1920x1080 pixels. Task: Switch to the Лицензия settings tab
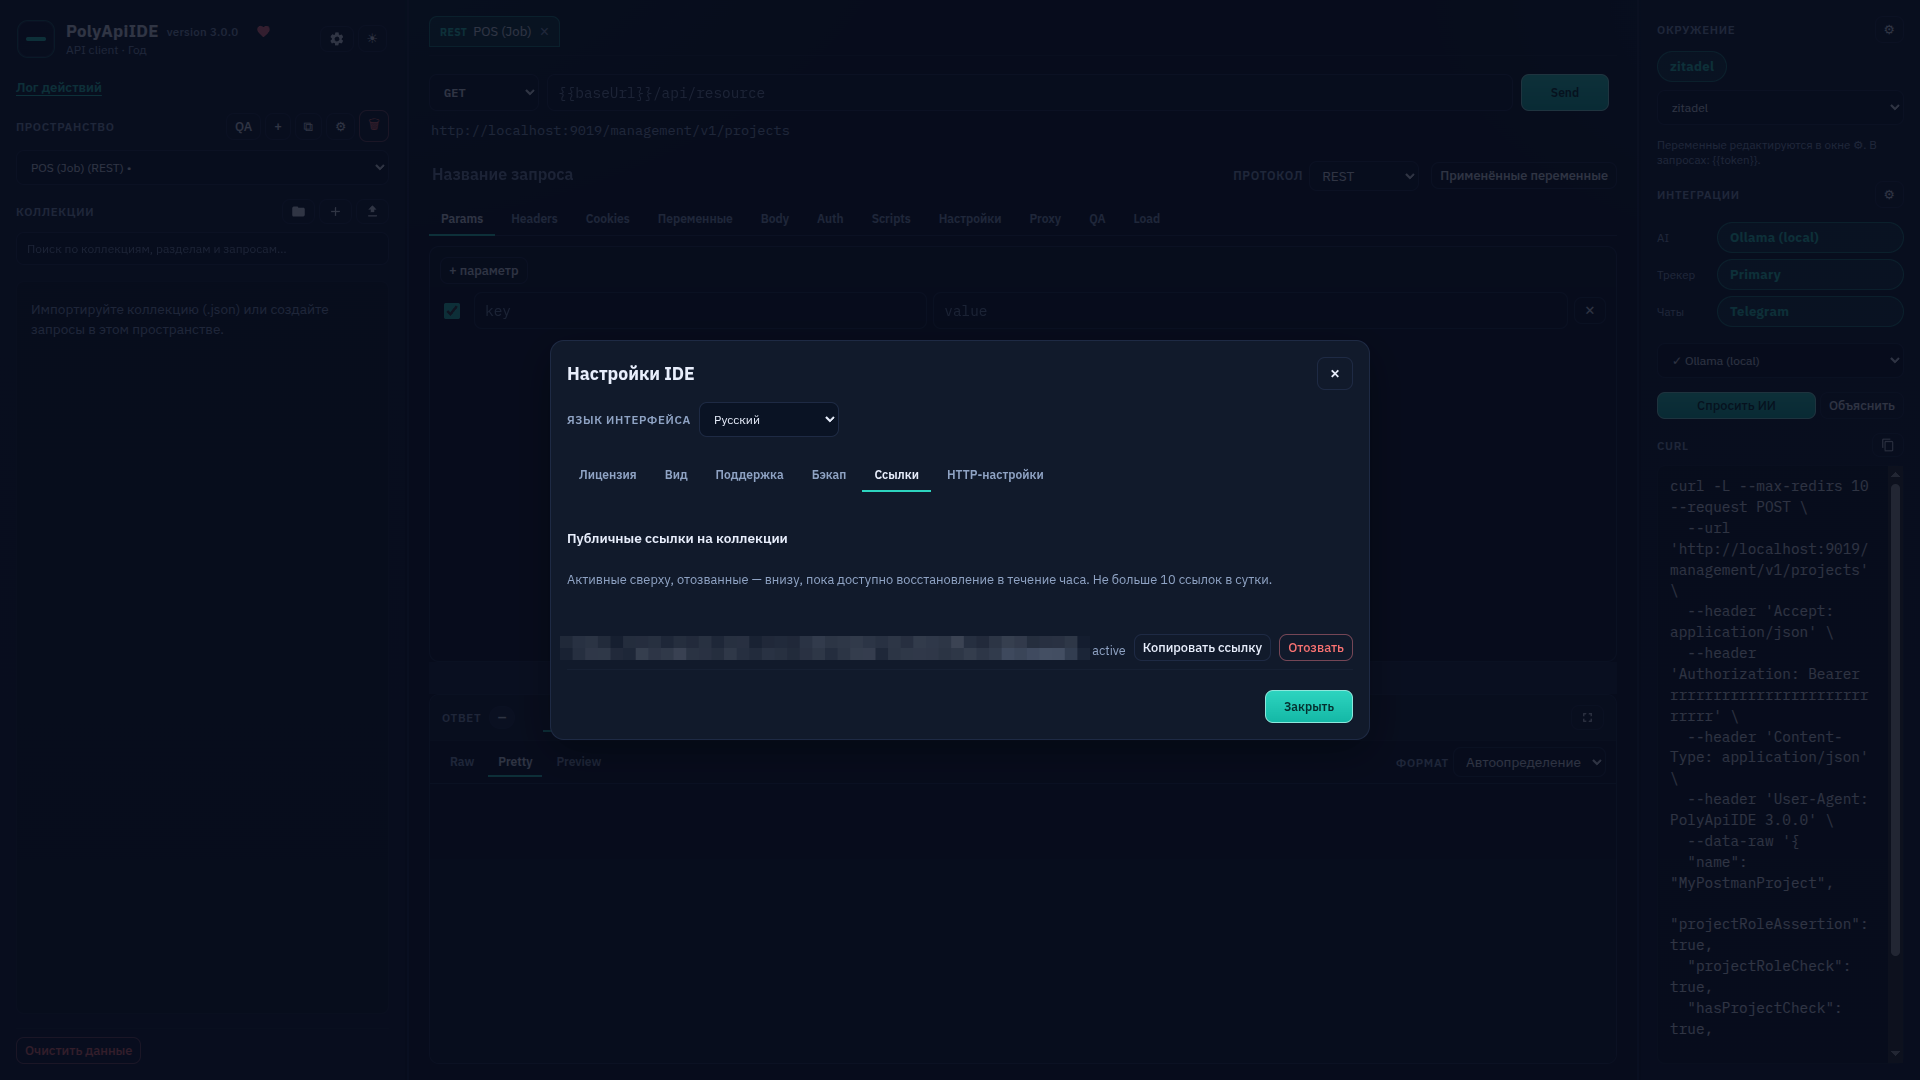[607, 475]
